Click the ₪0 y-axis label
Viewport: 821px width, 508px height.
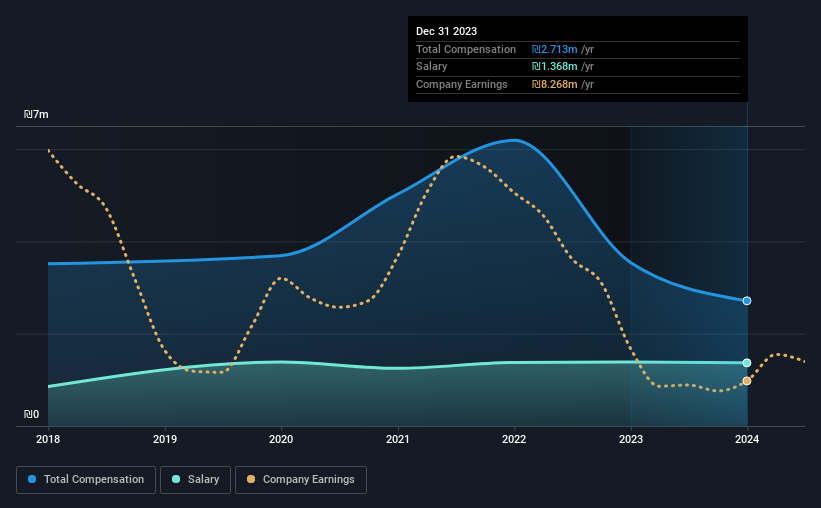coord(31,414)
